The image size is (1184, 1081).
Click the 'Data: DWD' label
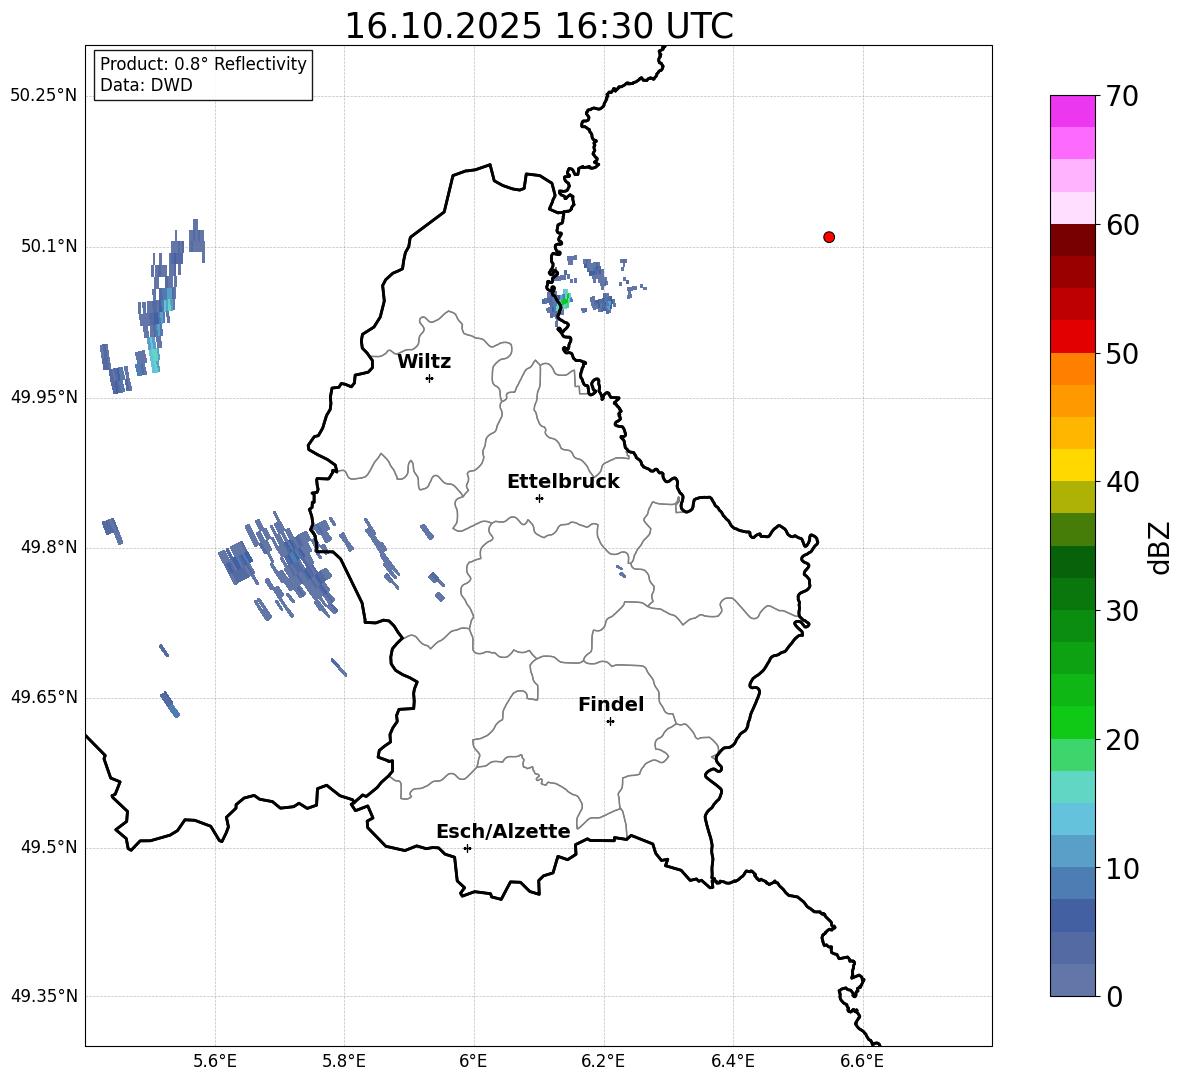pos(146,85)
